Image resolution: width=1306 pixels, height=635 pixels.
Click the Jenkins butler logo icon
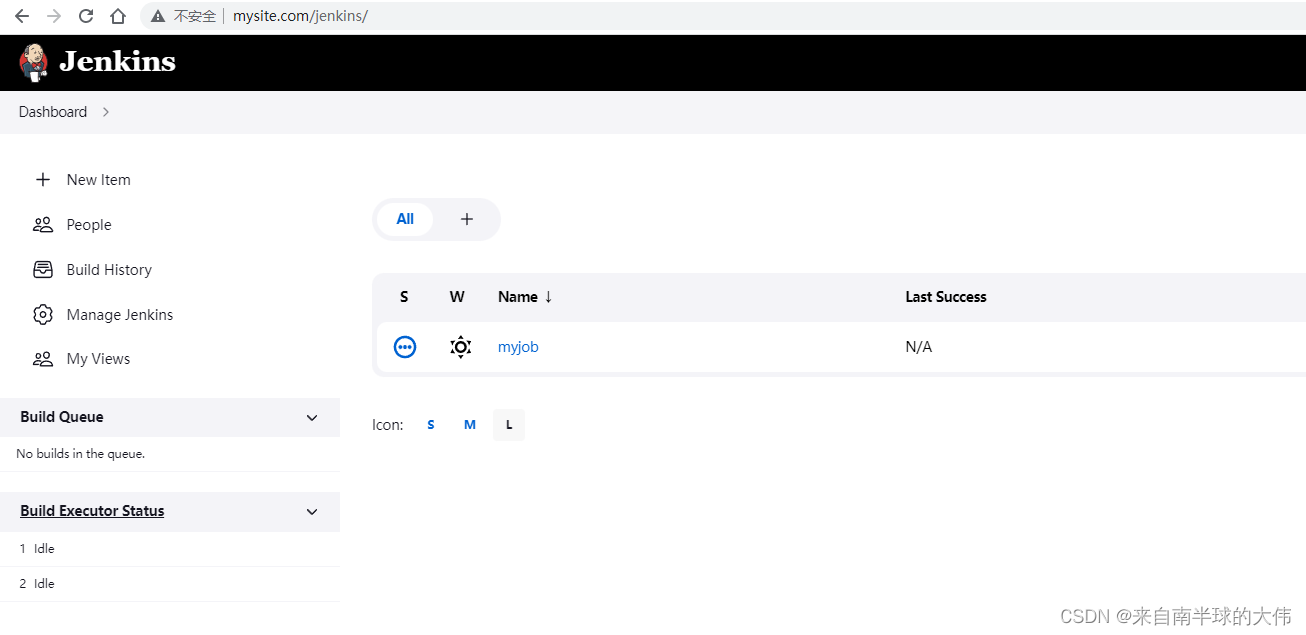pos(33,62)
